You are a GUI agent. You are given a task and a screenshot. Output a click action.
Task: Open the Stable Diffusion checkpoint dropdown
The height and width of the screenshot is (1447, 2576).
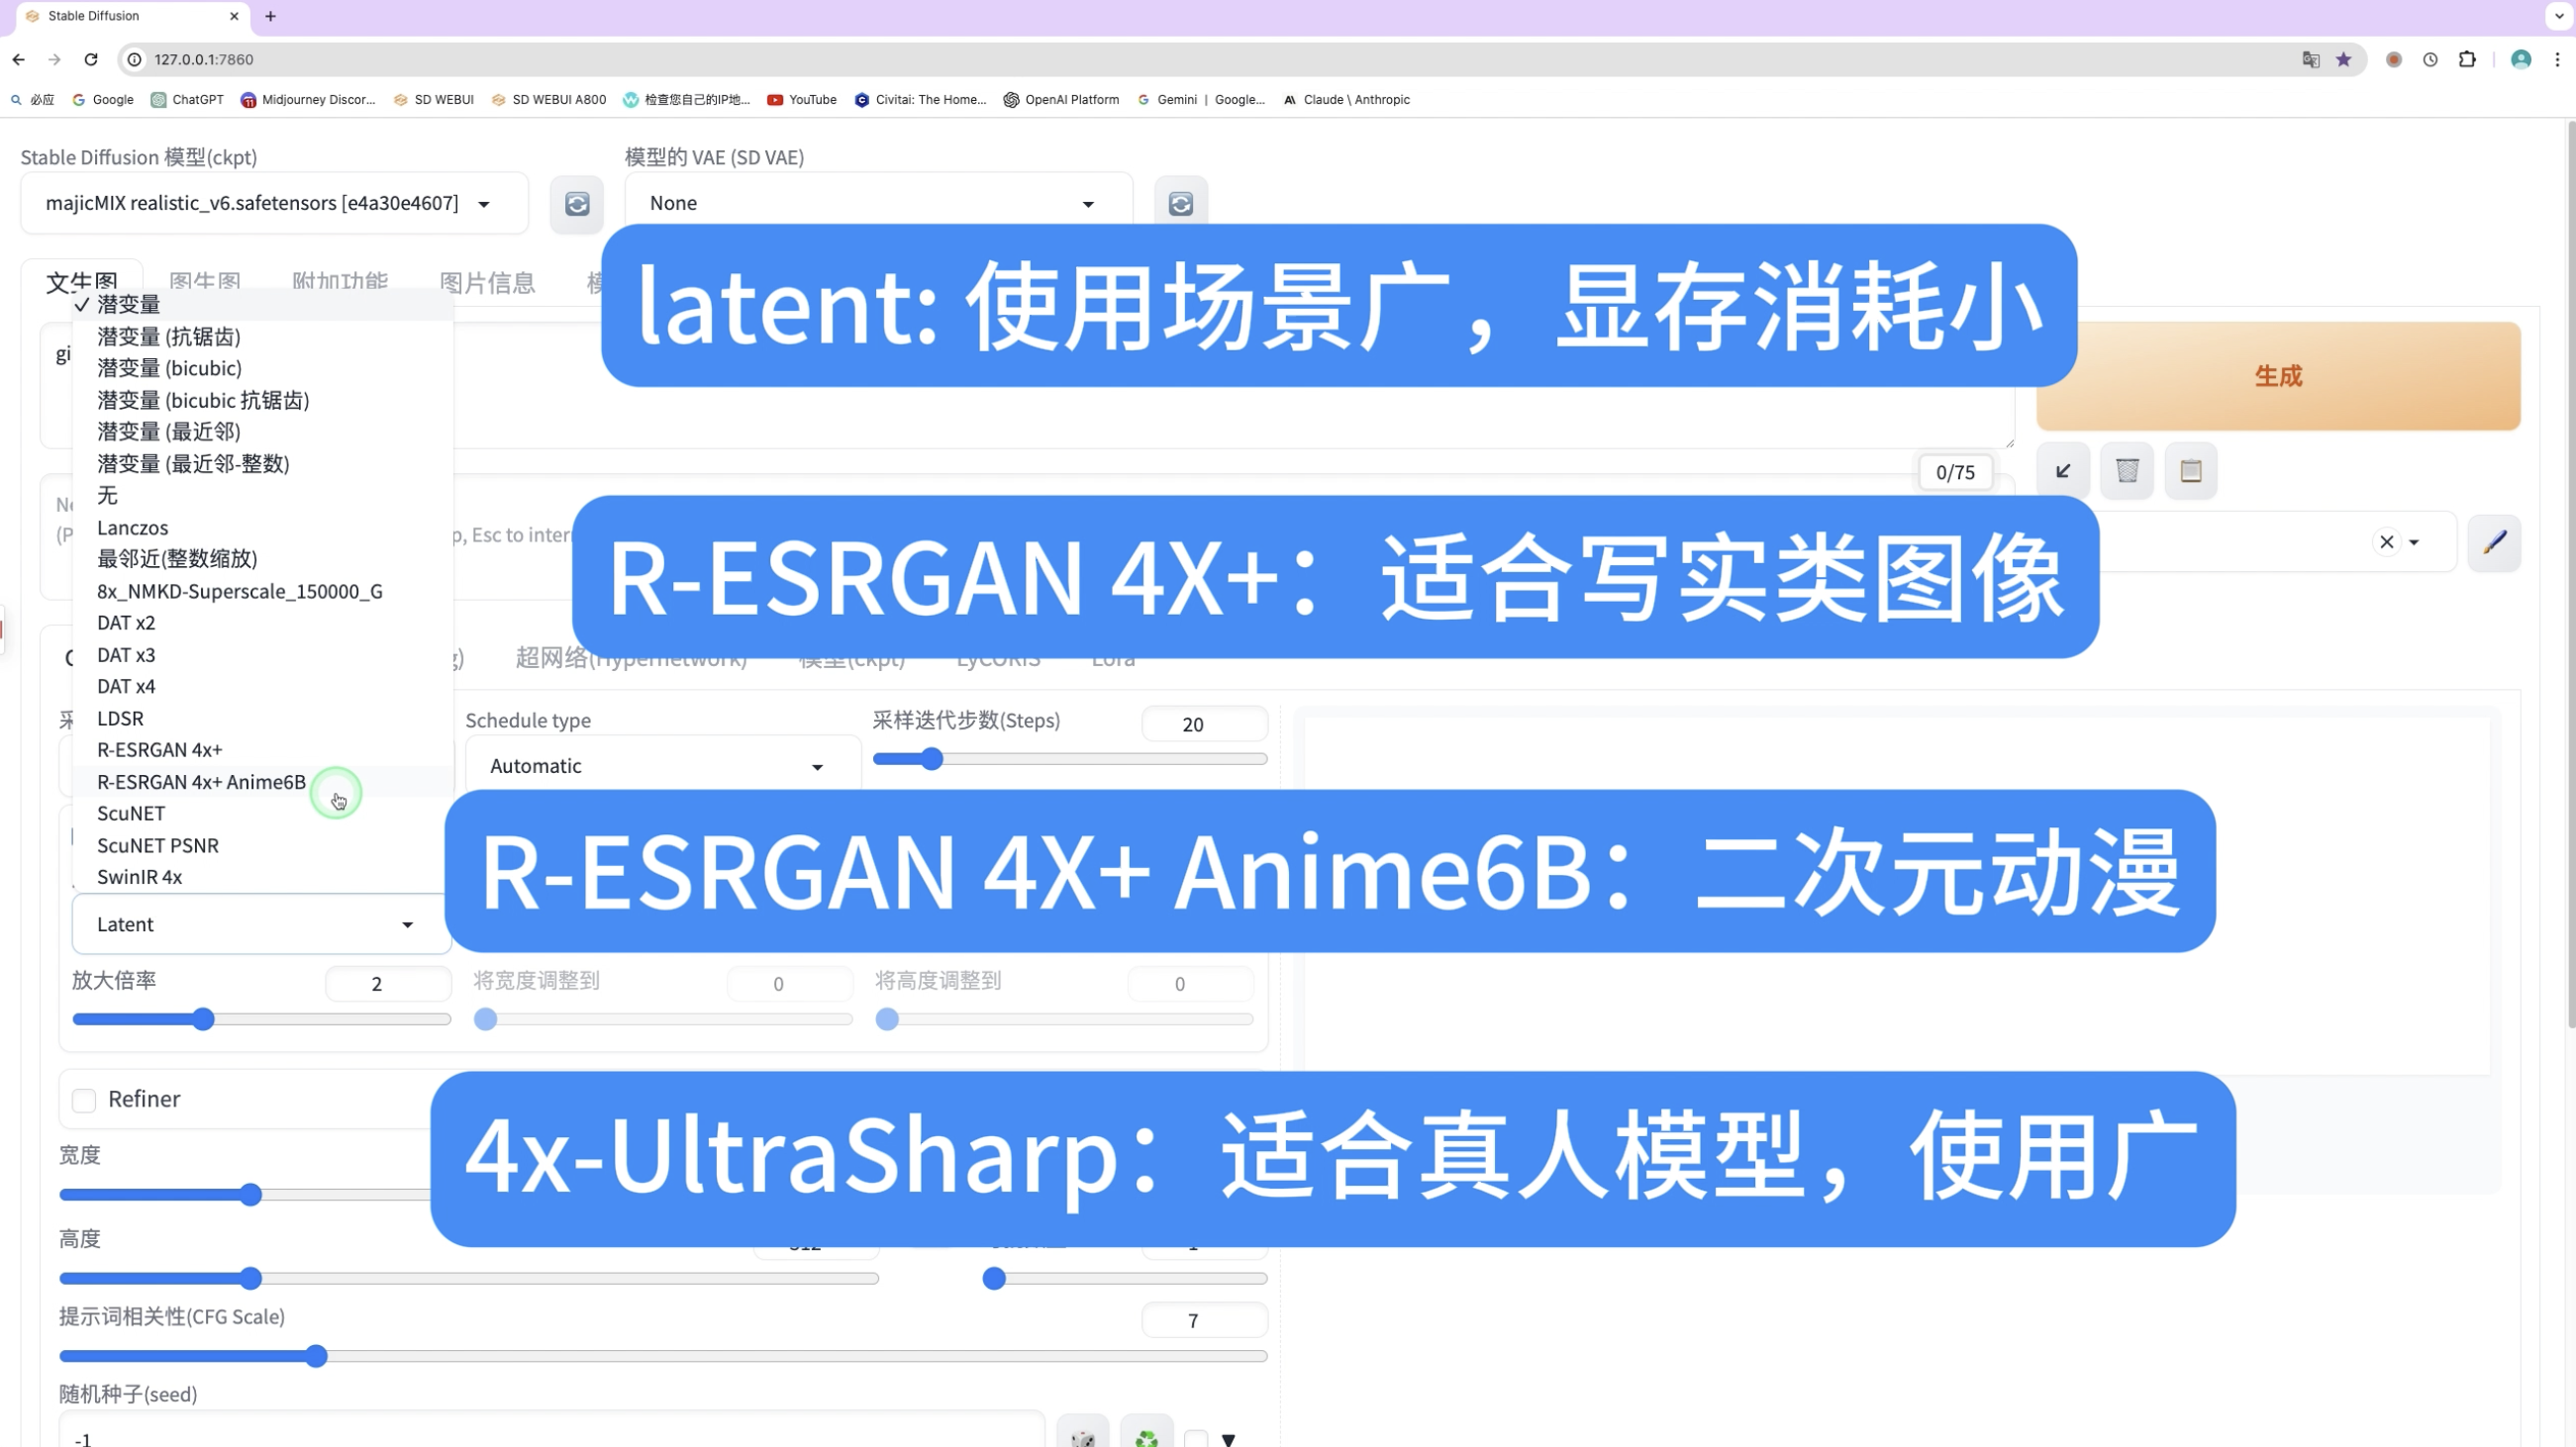coord(274,203)
